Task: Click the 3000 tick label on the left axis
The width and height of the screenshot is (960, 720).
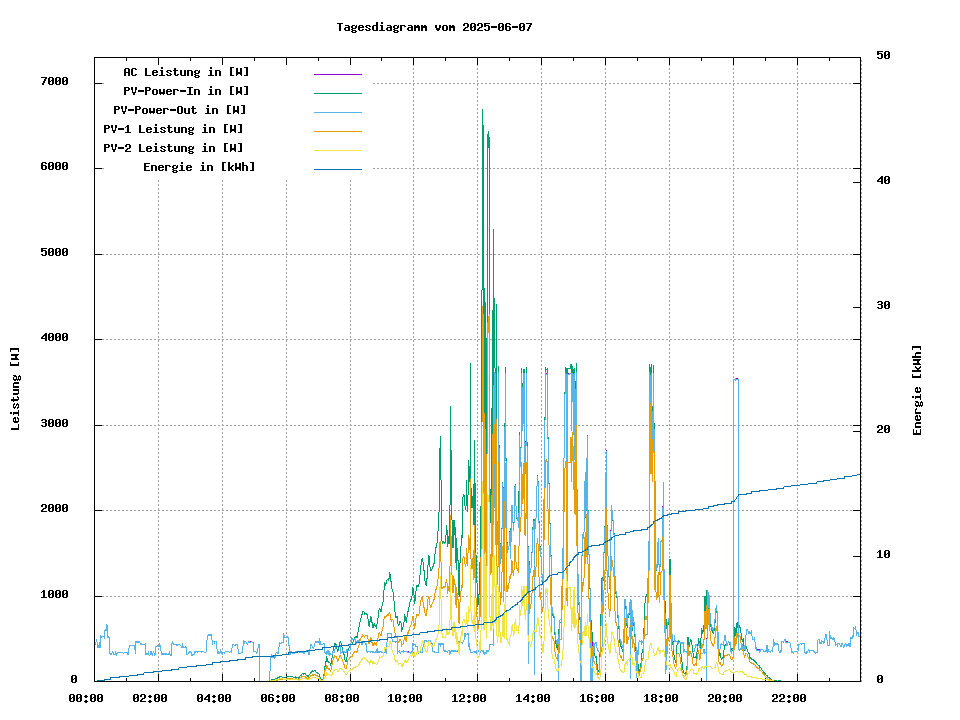Action: click(54, 424)
